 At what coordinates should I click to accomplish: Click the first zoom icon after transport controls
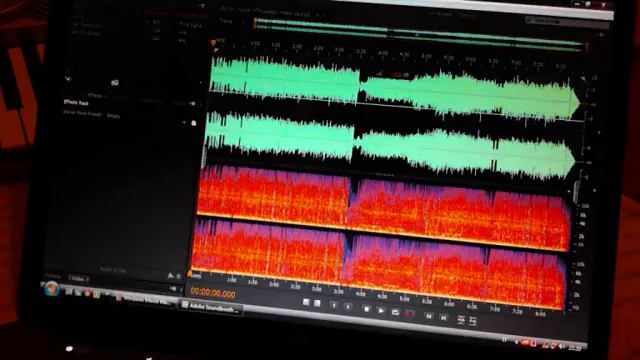tap(461, 320)
